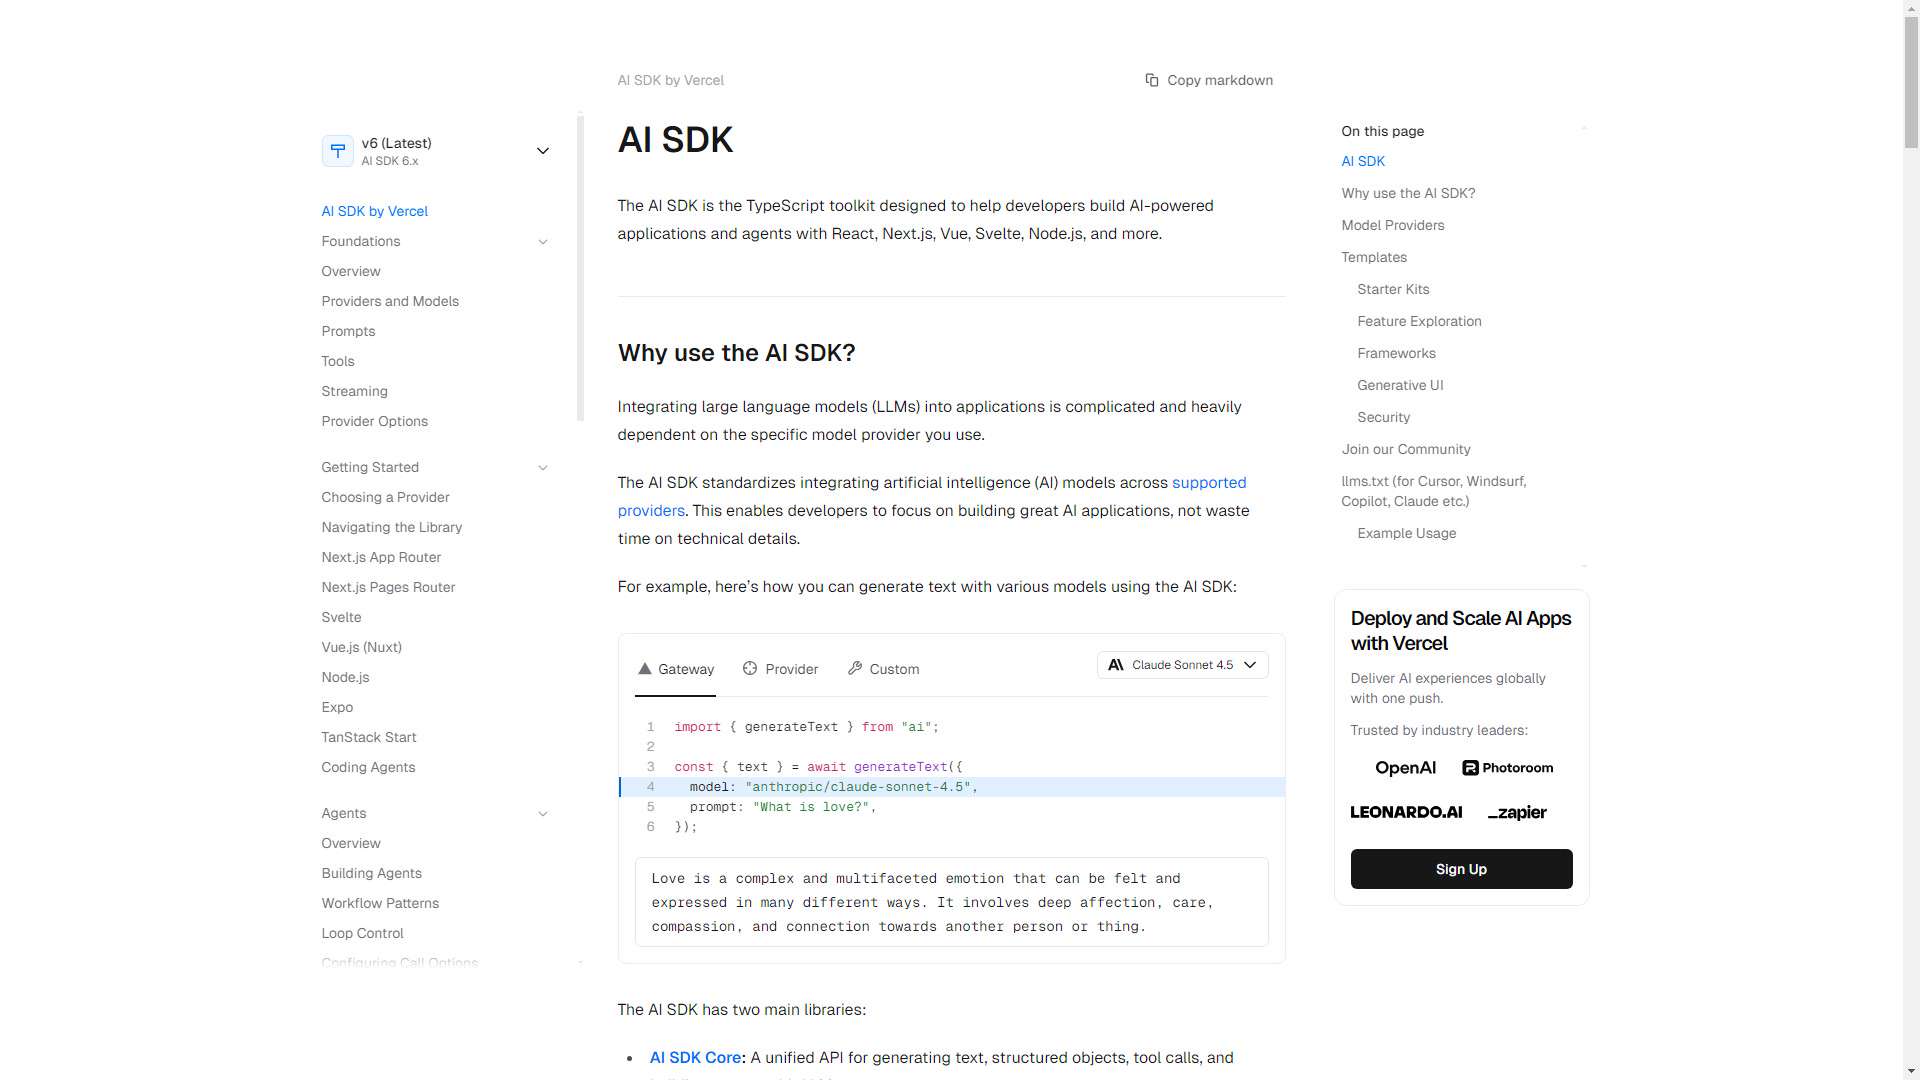Click the Copy markdown button
The width and height of the screenshot is (1920, 1080).
(1209, 80)
